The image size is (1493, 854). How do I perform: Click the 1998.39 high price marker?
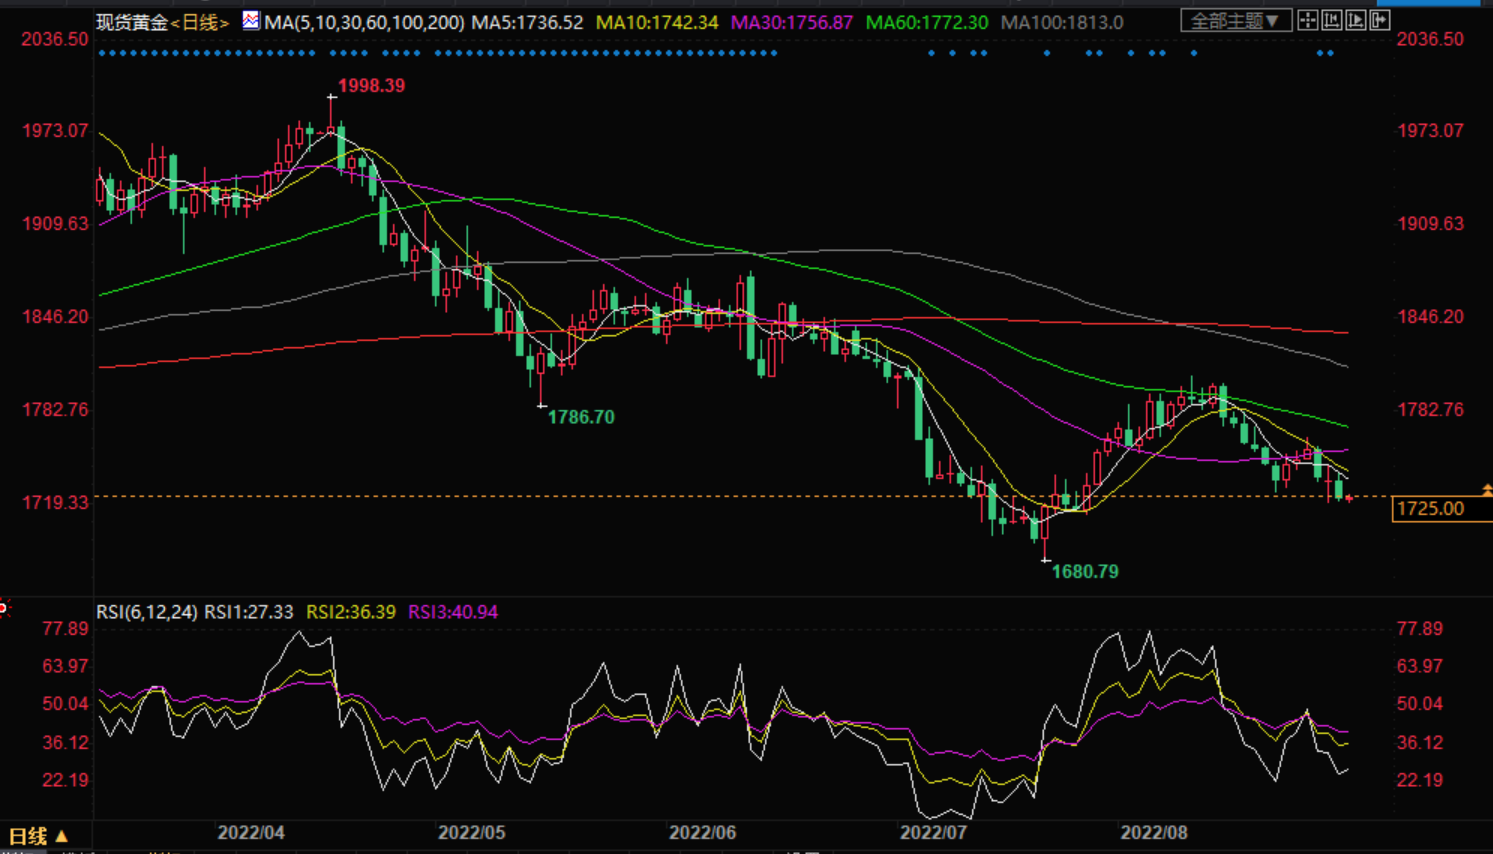pos(371,86)
